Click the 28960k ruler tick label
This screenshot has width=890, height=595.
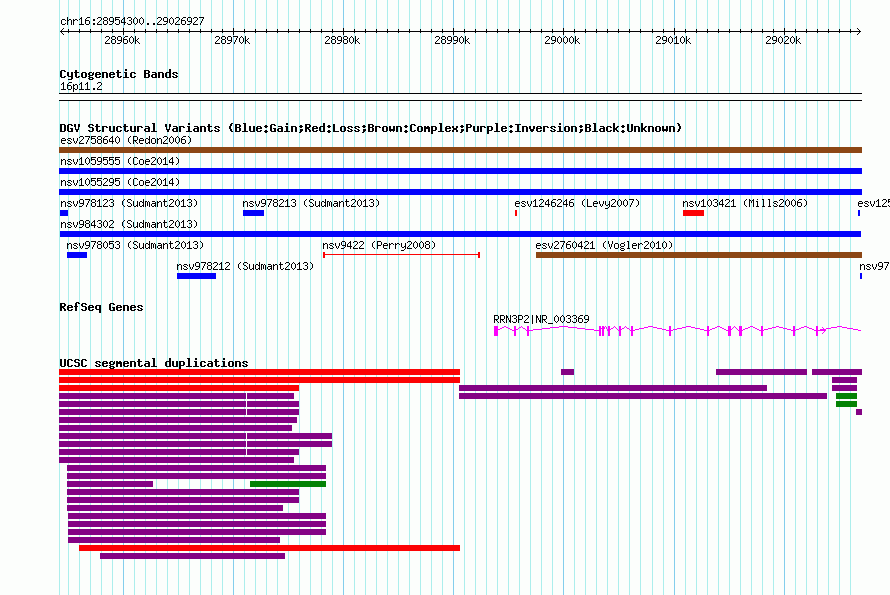coord(122,40)
